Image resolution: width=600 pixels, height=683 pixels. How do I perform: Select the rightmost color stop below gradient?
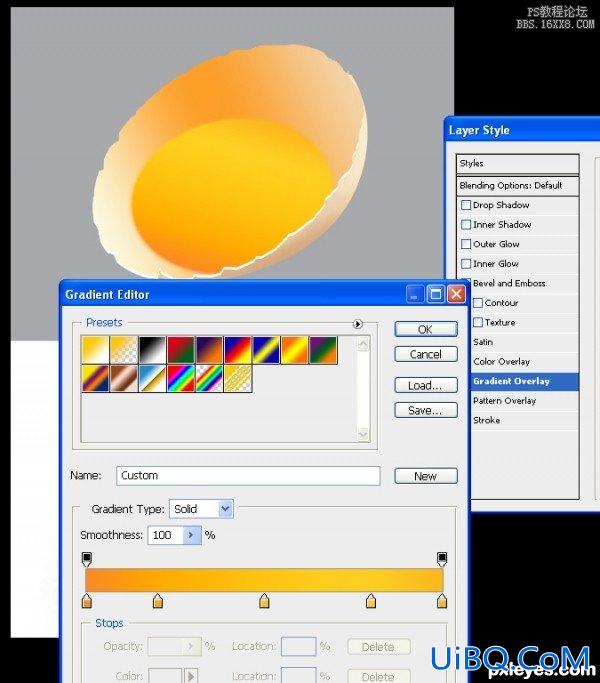(x=442, y=600)
